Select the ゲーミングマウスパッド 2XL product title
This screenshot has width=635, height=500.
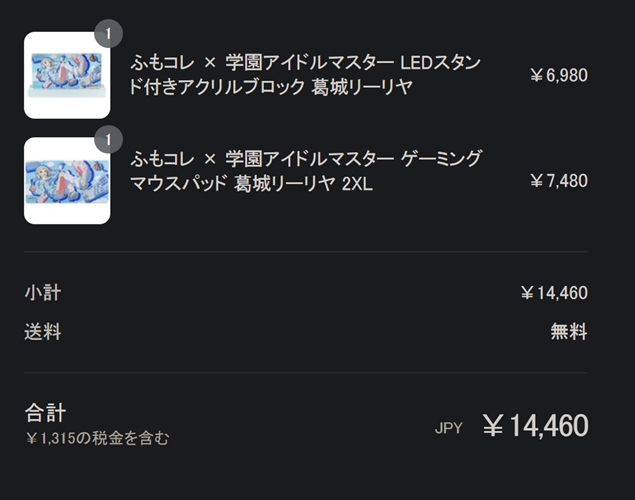pyautogui.click(x=306, y=172)
